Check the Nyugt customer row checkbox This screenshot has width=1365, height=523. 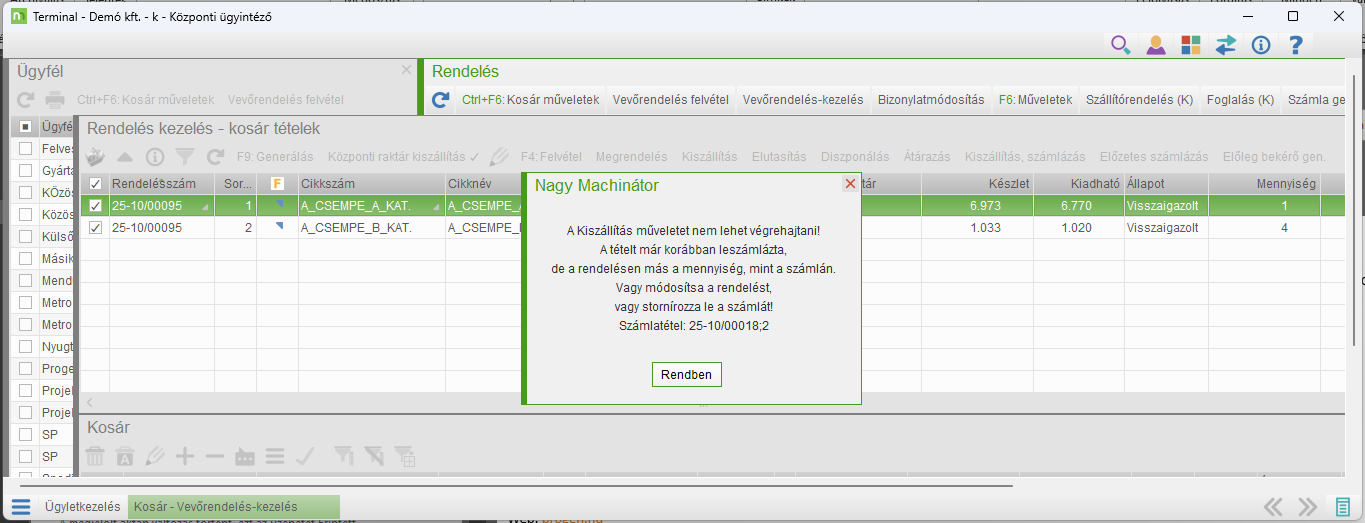tap(26, 347)
